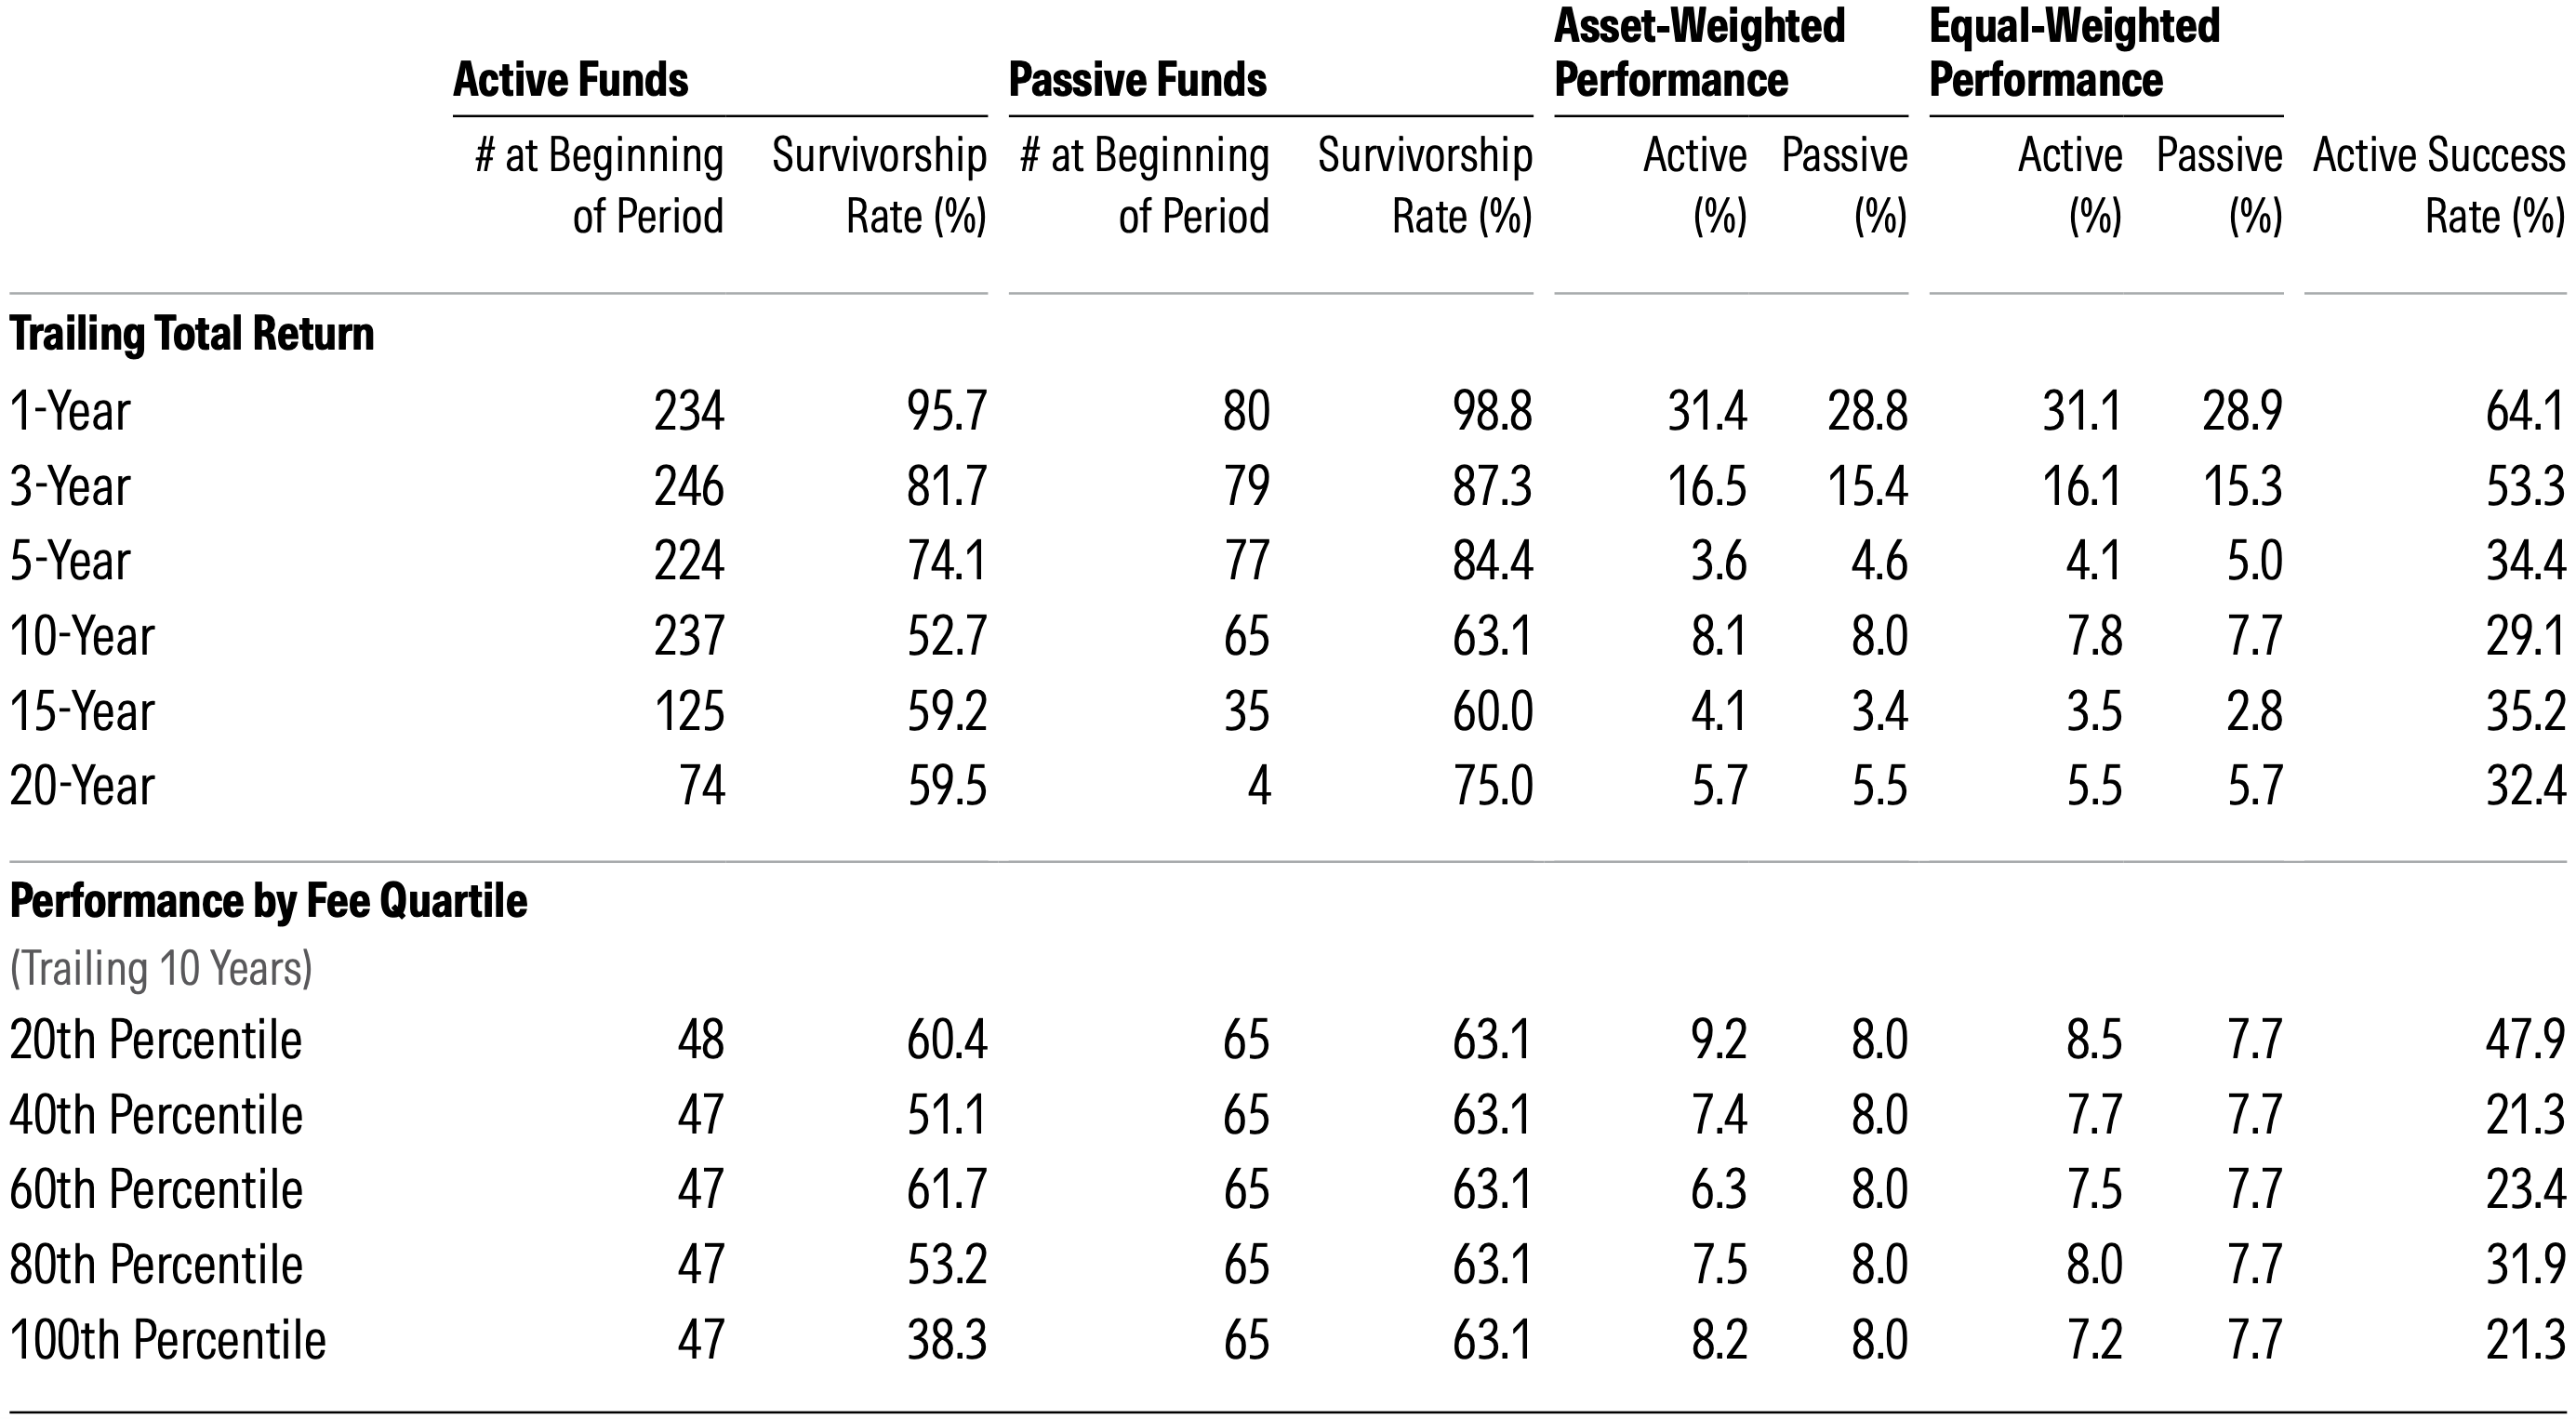Click the Asset-Weighted Performance header
This screenshot has width=2576, height=1419.
click(x=1699, y=53)
